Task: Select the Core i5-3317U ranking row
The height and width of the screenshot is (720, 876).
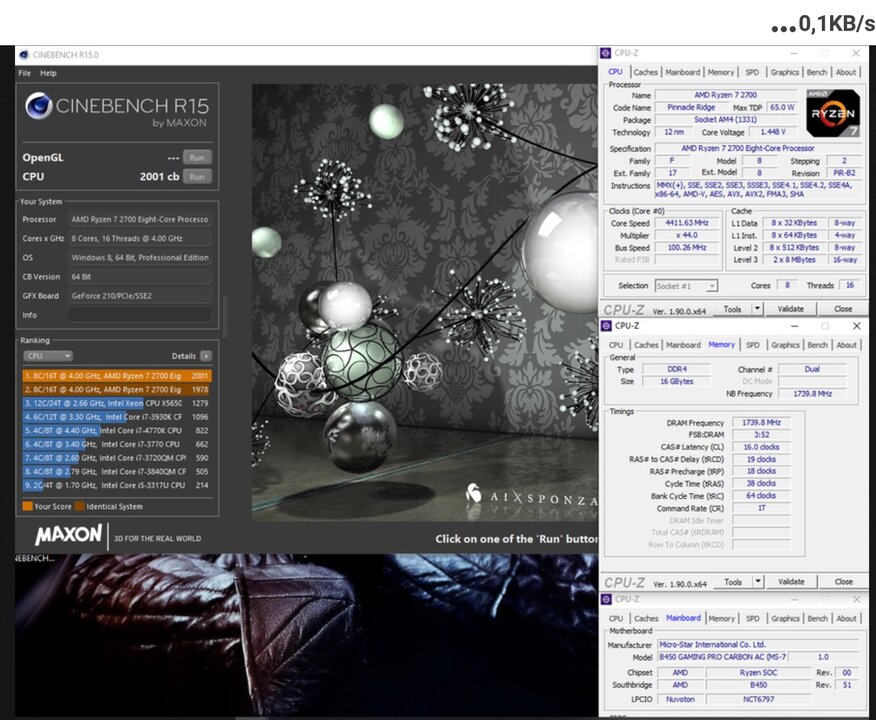Action: coord(116,485)
